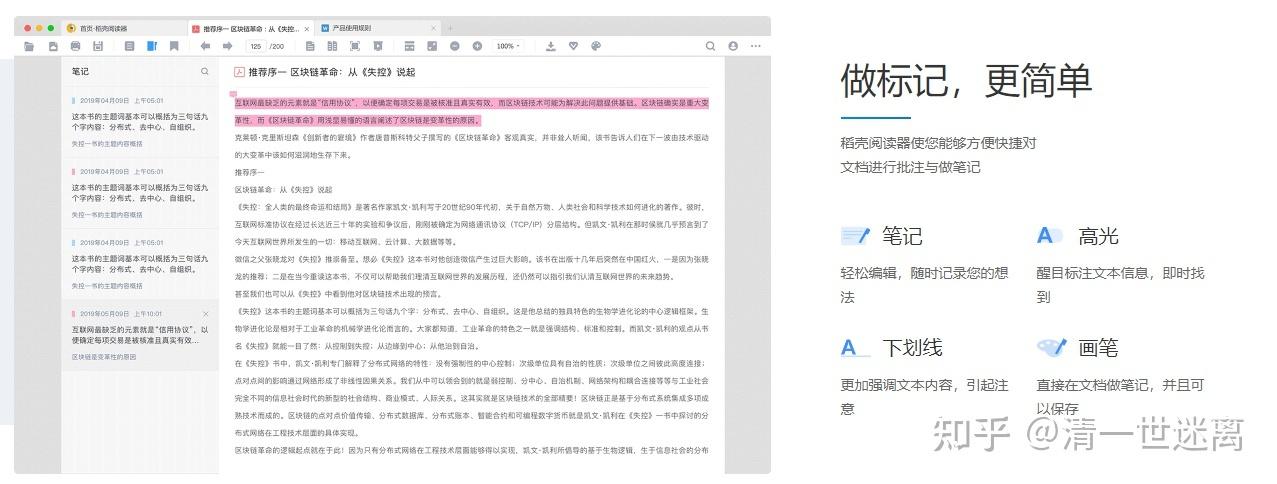
Task: Click the 笔记 feature pencil icon
Action: tap(856, 236)
